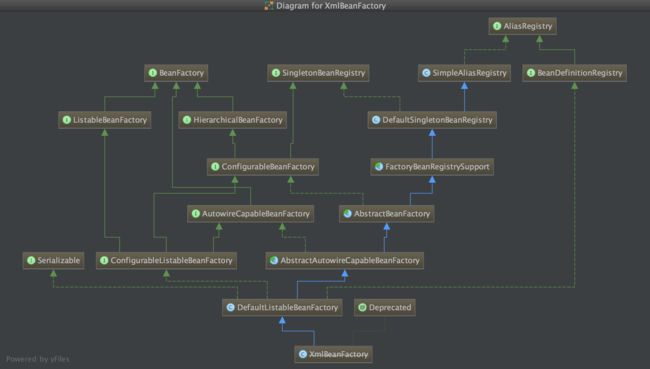This screenshot has height=369, width=650.
Task: Select the Serializable node label
Action: (58, 260)
